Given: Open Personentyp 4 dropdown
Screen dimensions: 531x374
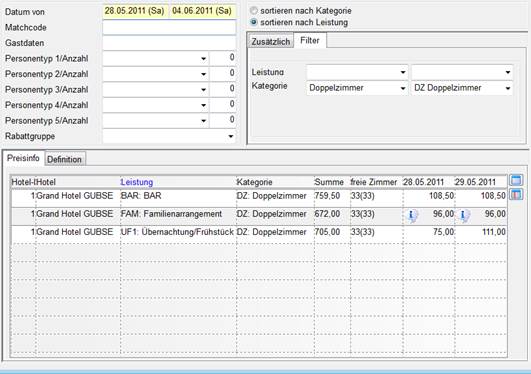Looking at the screenshot, I should tap(203, 105).
